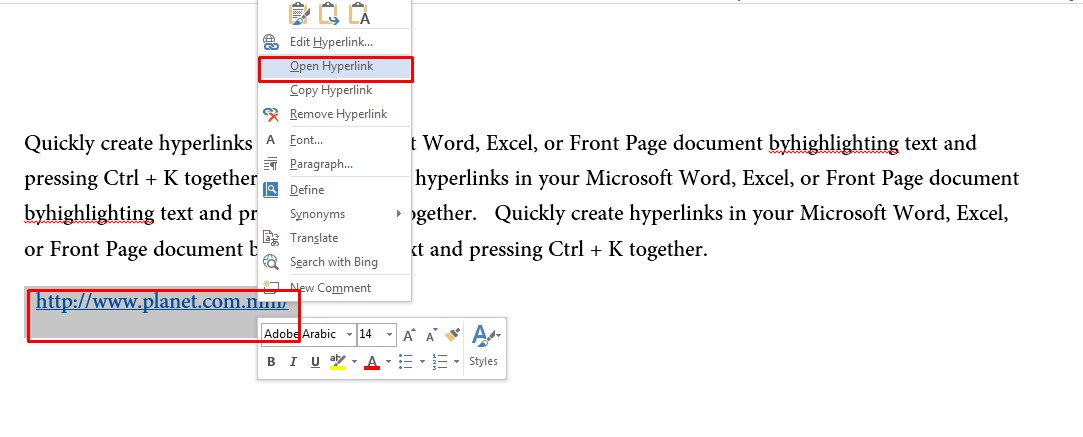Toggle italic formatting in mini toolbar
Viewport: 1083px width, 437px height.
[293, 362]
